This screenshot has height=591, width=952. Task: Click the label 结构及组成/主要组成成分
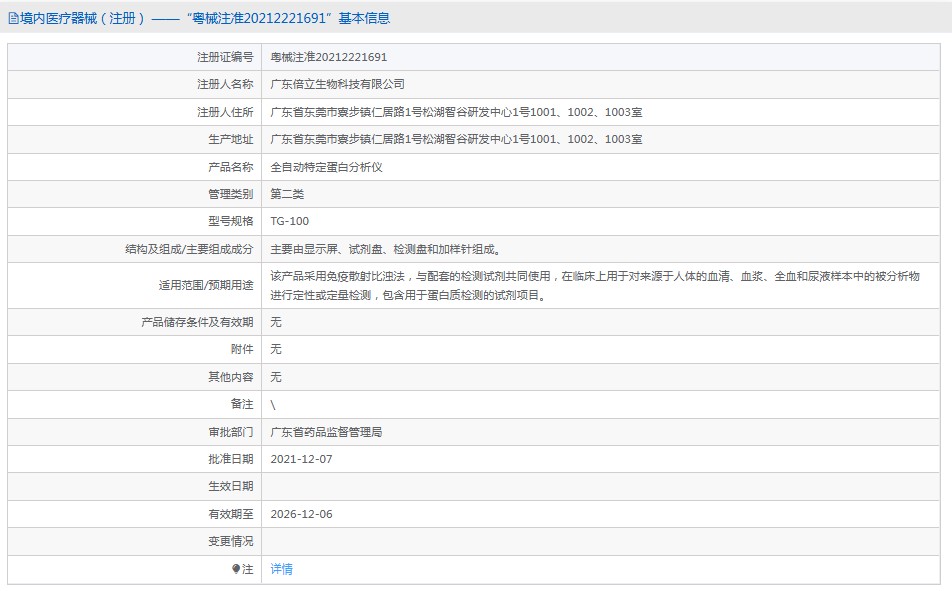tap(189, 249)
